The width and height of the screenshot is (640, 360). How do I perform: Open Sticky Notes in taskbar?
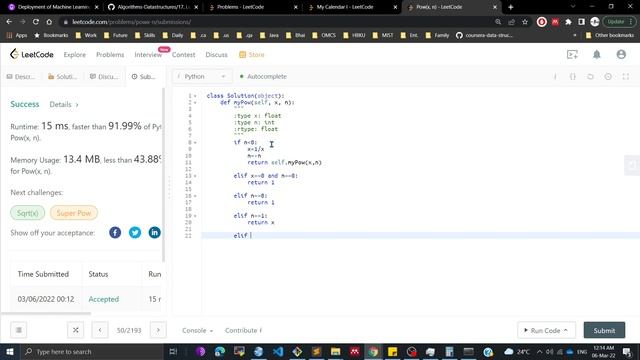pos(392,351)
